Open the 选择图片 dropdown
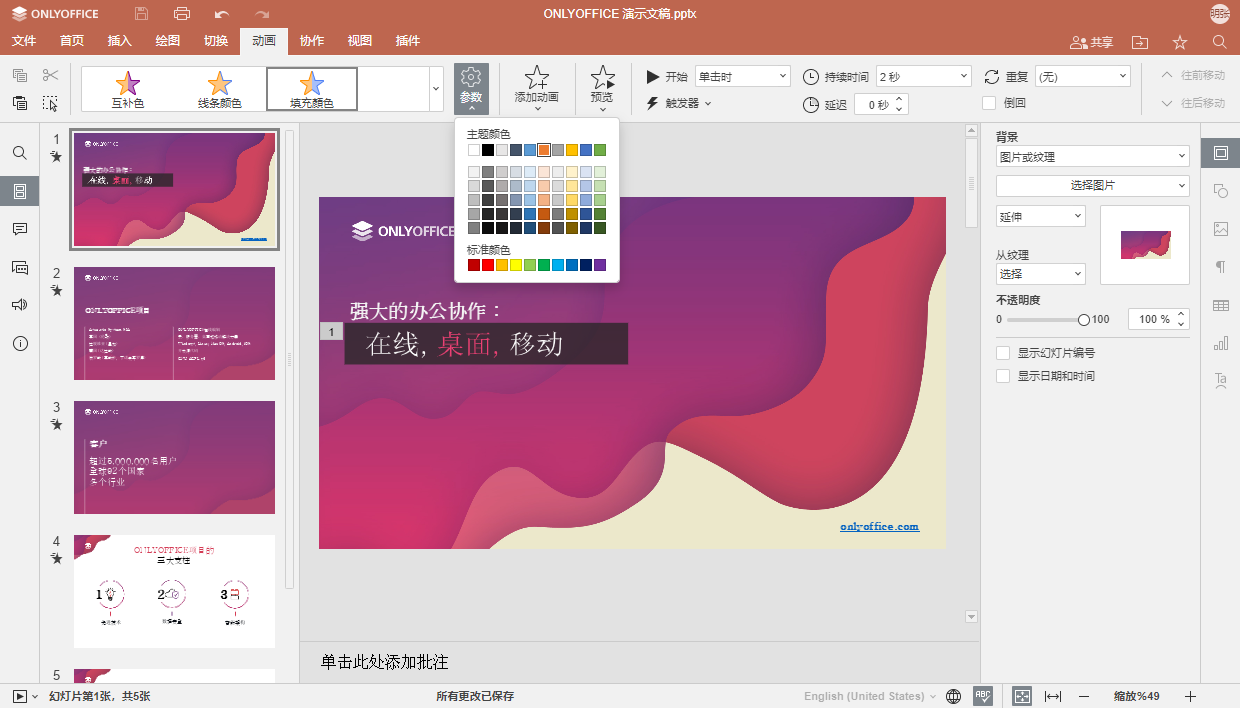 pos(1092,185)
